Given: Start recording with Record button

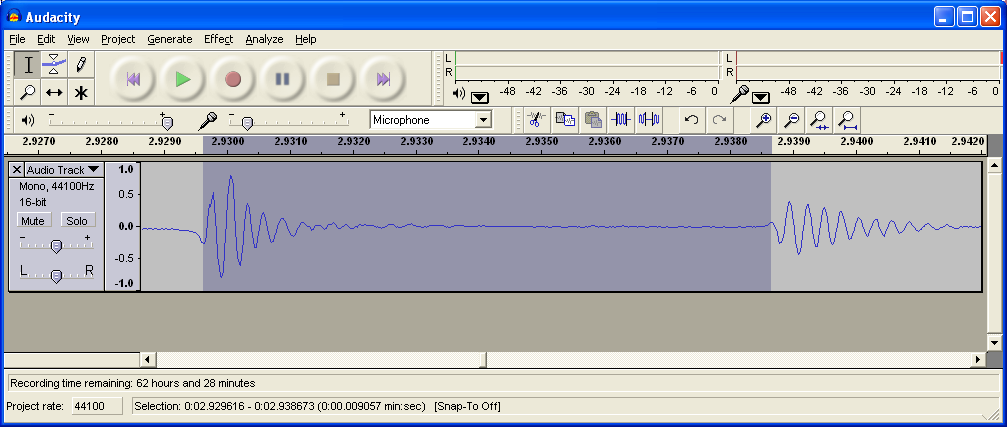Looking at the screenshot, I should [233, 79].
